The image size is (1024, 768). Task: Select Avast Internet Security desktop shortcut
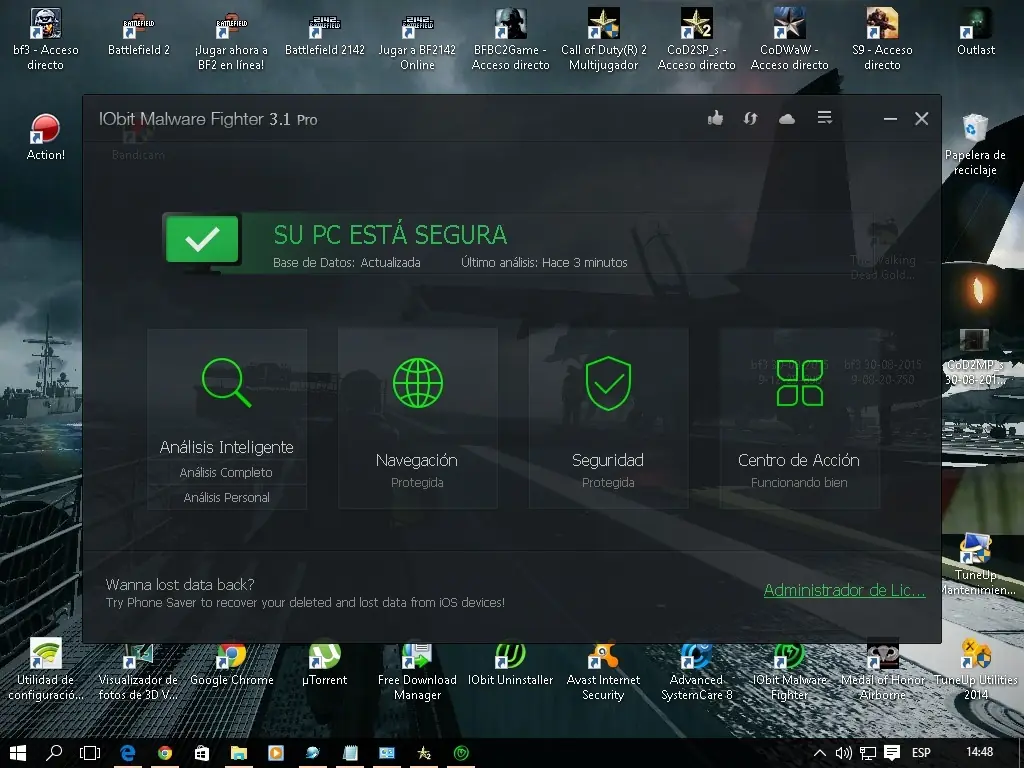pos(603,670)
